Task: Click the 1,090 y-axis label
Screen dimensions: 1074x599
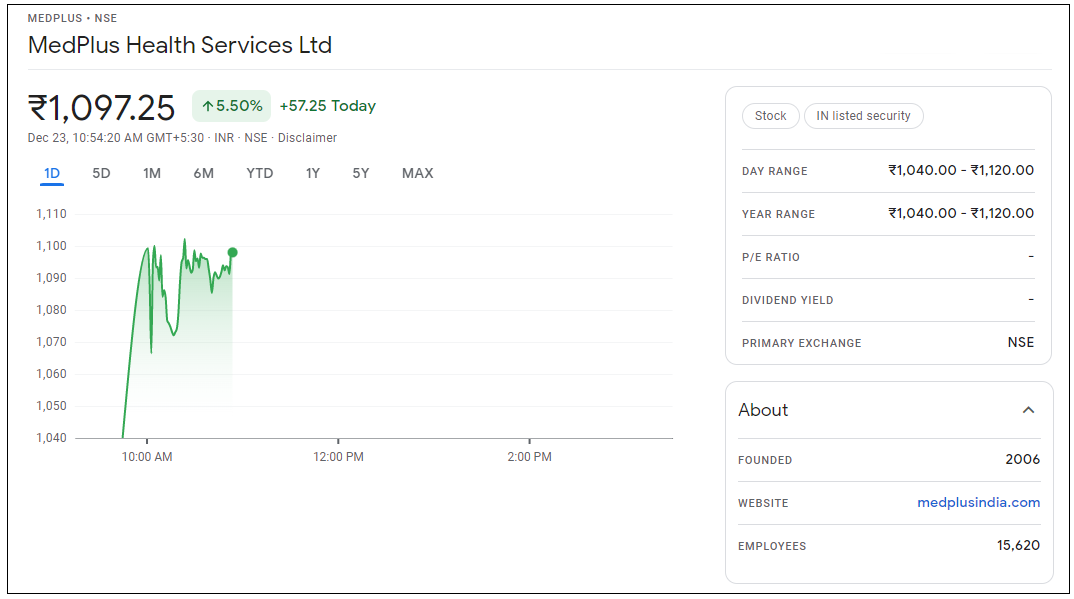Action: 51,278
